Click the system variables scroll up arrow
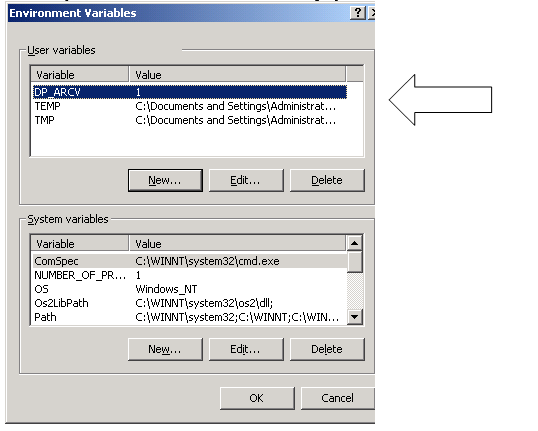The height and width of the screenshot is (431, 538). coord(354,243)
